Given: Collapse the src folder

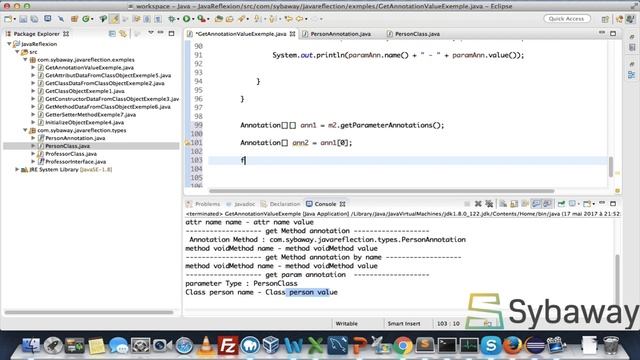Looking at the screenshot, I should [x=18, y=52].
